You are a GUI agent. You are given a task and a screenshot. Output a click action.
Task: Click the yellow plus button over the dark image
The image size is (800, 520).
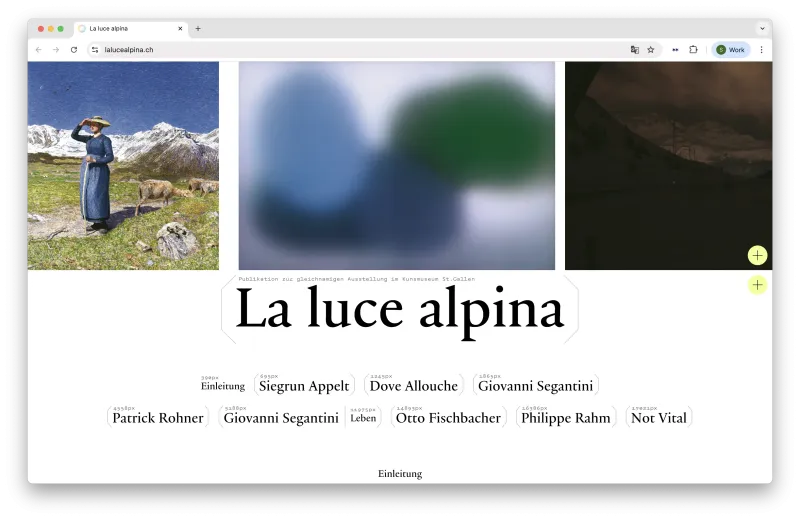click(757, 255)
